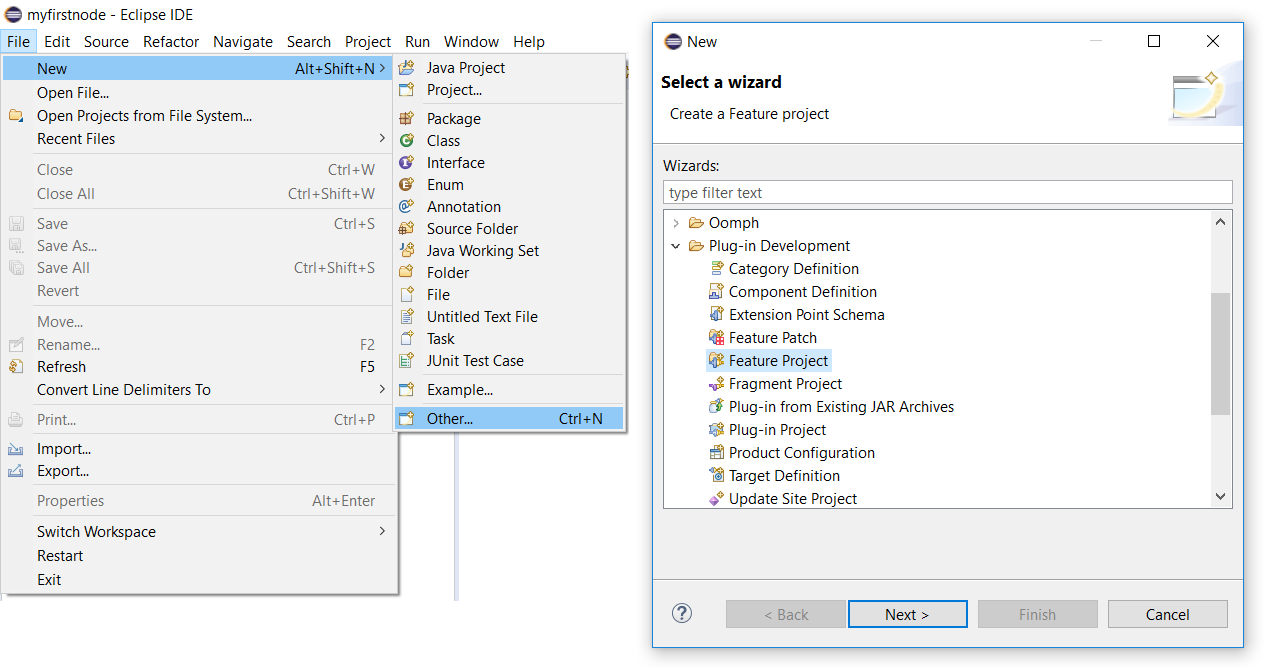Click the type filter text field

click(947, 192)
